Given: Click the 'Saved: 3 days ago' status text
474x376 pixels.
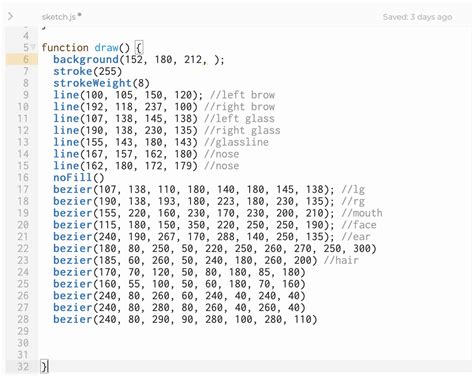Looking at the screenshot, I should tap(417, 17).
